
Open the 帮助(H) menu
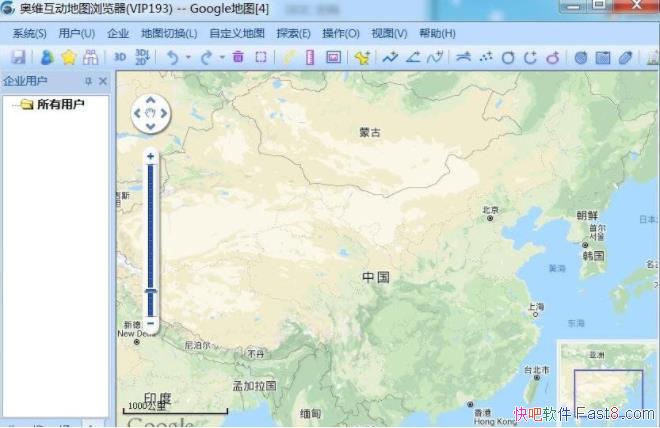tap(436, 33)
